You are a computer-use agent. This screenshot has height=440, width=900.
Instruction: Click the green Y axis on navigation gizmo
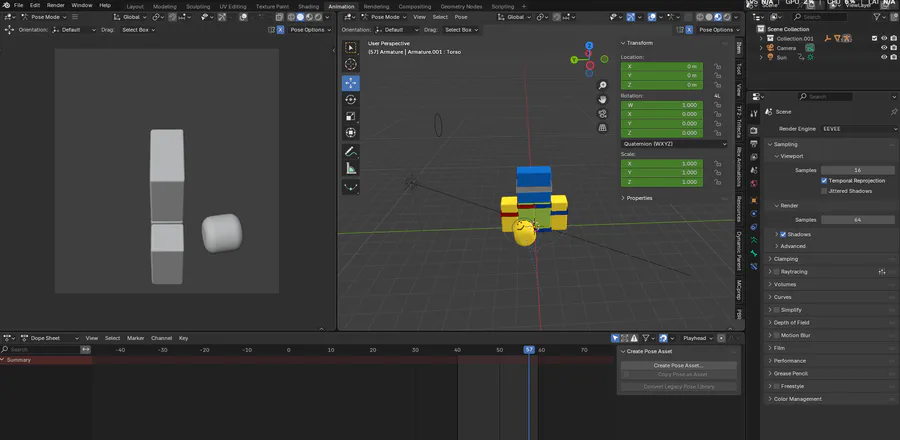click(575, 59)
